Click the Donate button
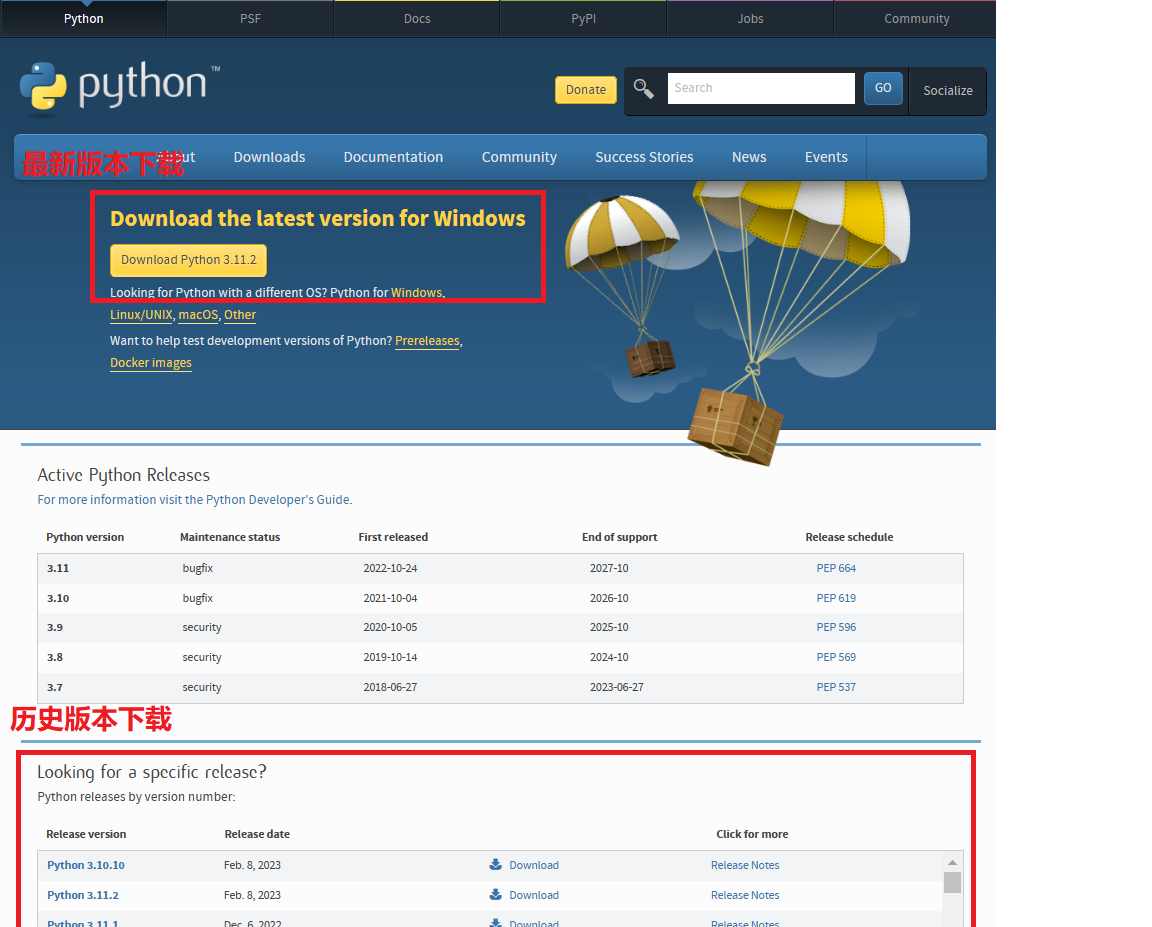The width and height of the screenshot is (1152, 927). (586, 90)
